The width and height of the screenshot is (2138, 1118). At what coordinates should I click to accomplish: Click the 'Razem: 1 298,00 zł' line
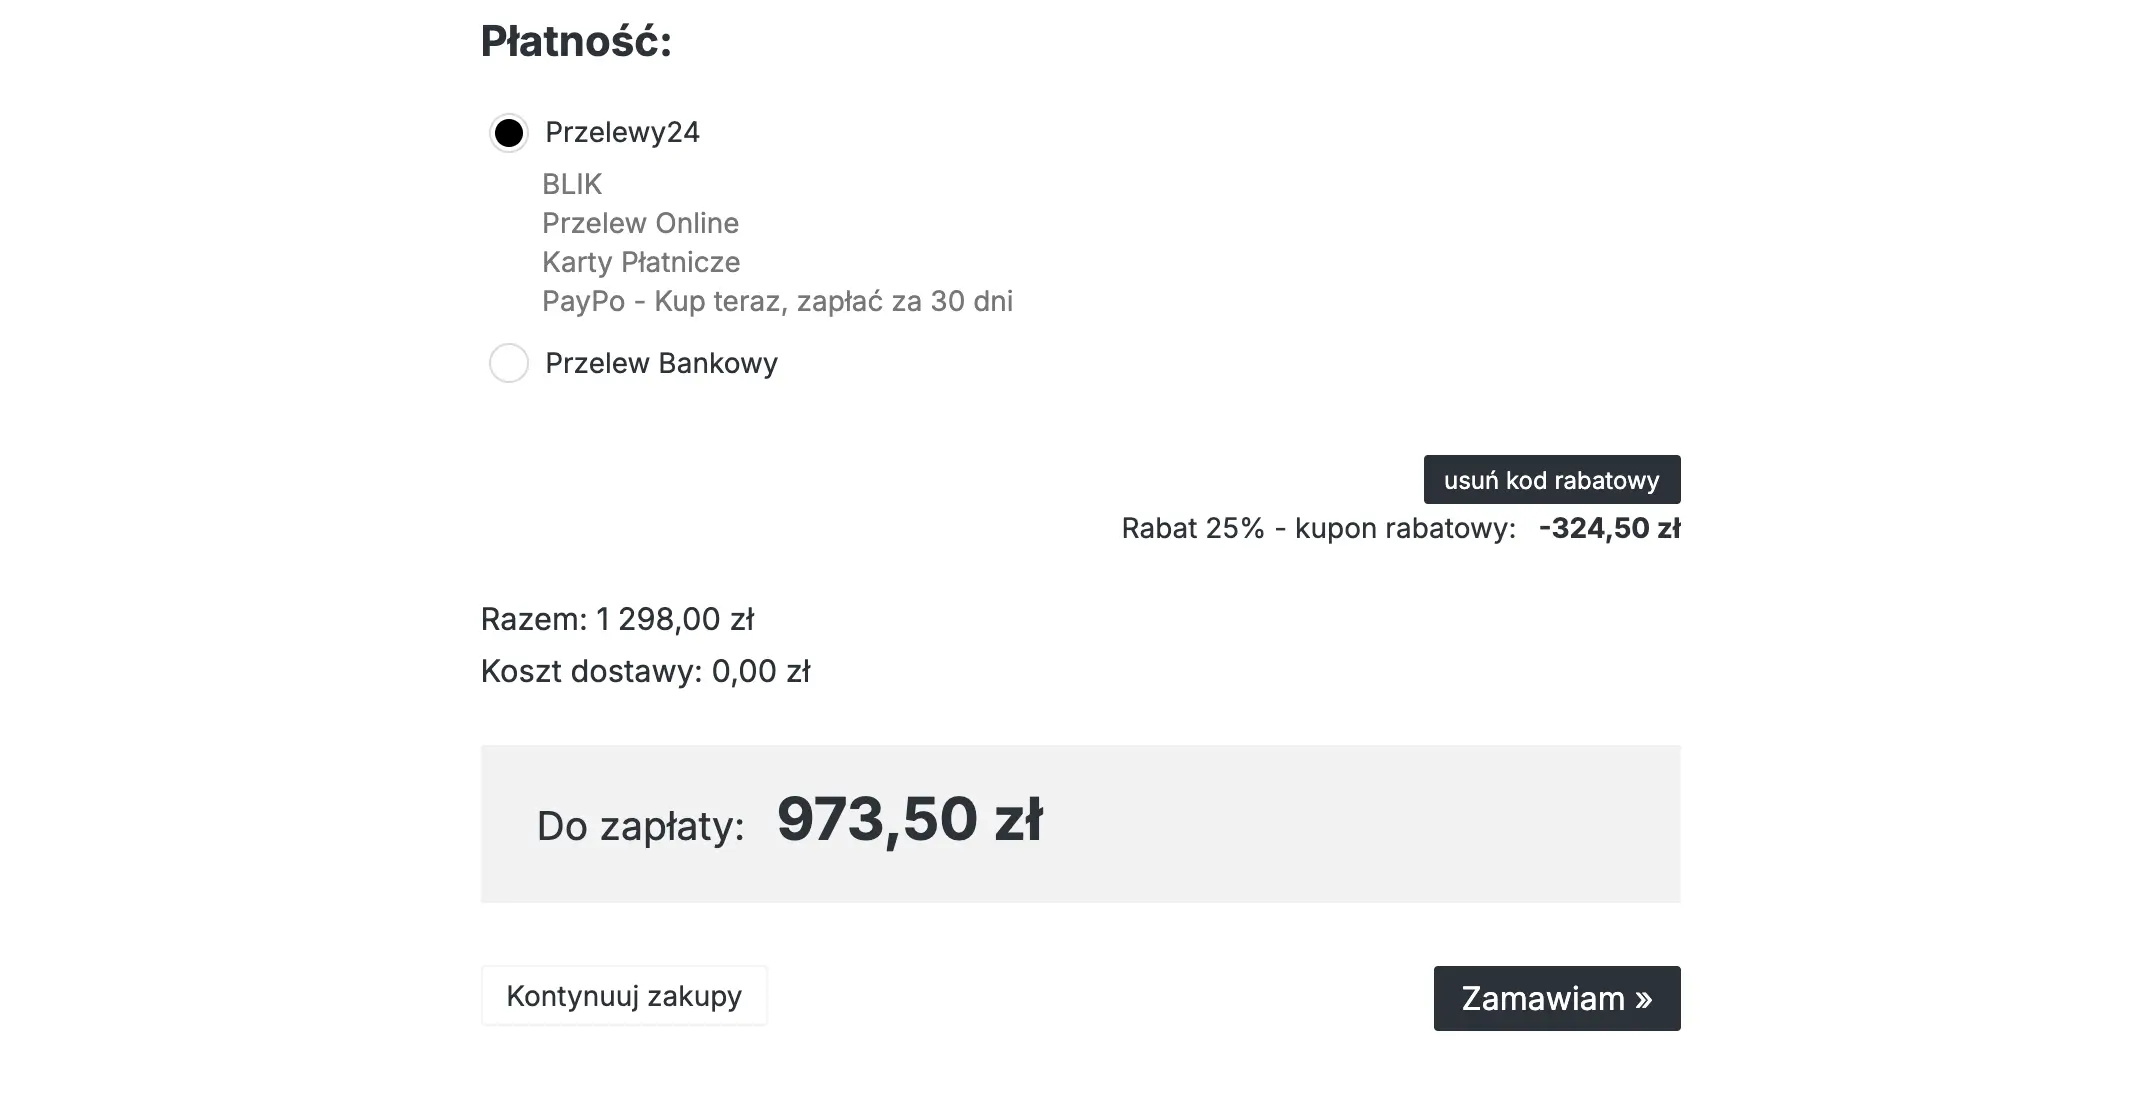(x=617, y=620)
